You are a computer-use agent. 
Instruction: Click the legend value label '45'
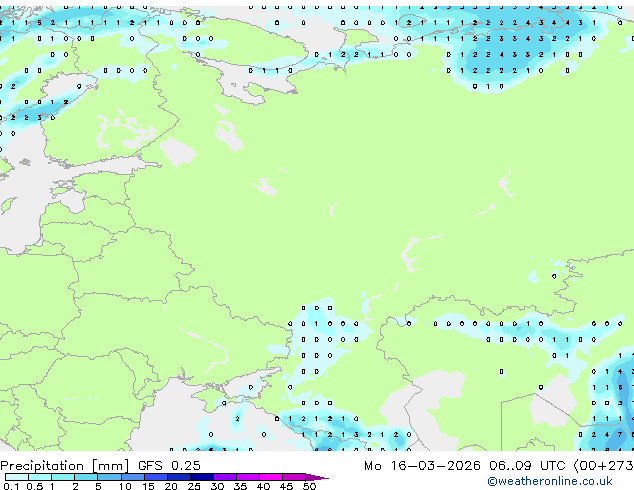coord(286,486)
